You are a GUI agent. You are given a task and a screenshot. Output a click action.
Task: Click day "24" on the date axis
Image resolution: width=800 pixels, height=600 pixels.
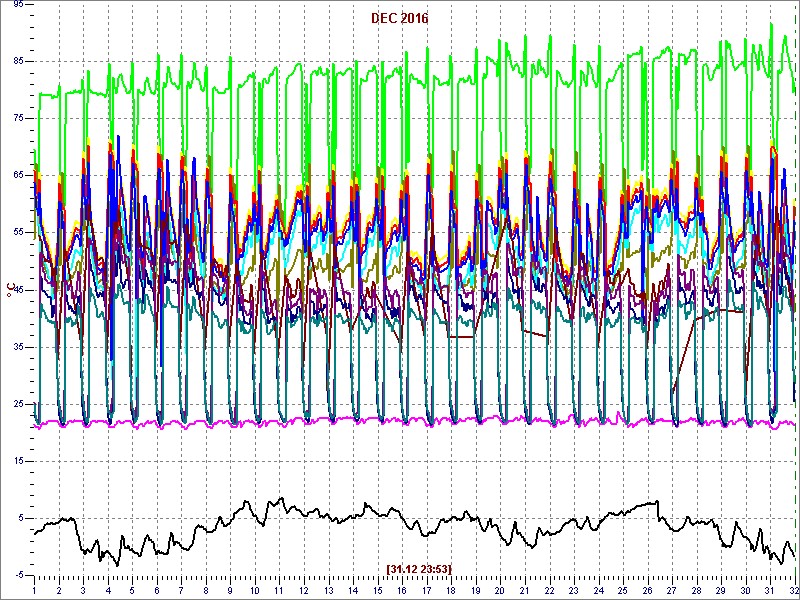pos(597,590)
